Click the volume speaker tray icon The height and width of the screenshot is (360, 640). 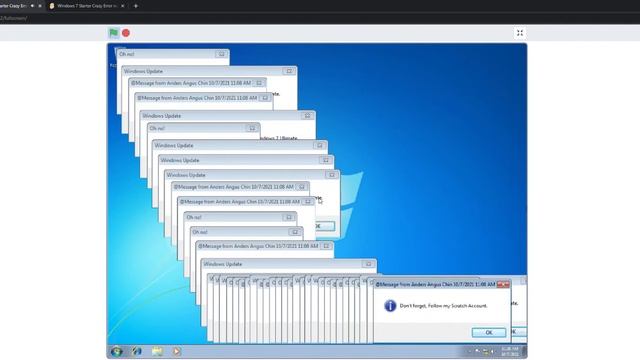point(493,351)
